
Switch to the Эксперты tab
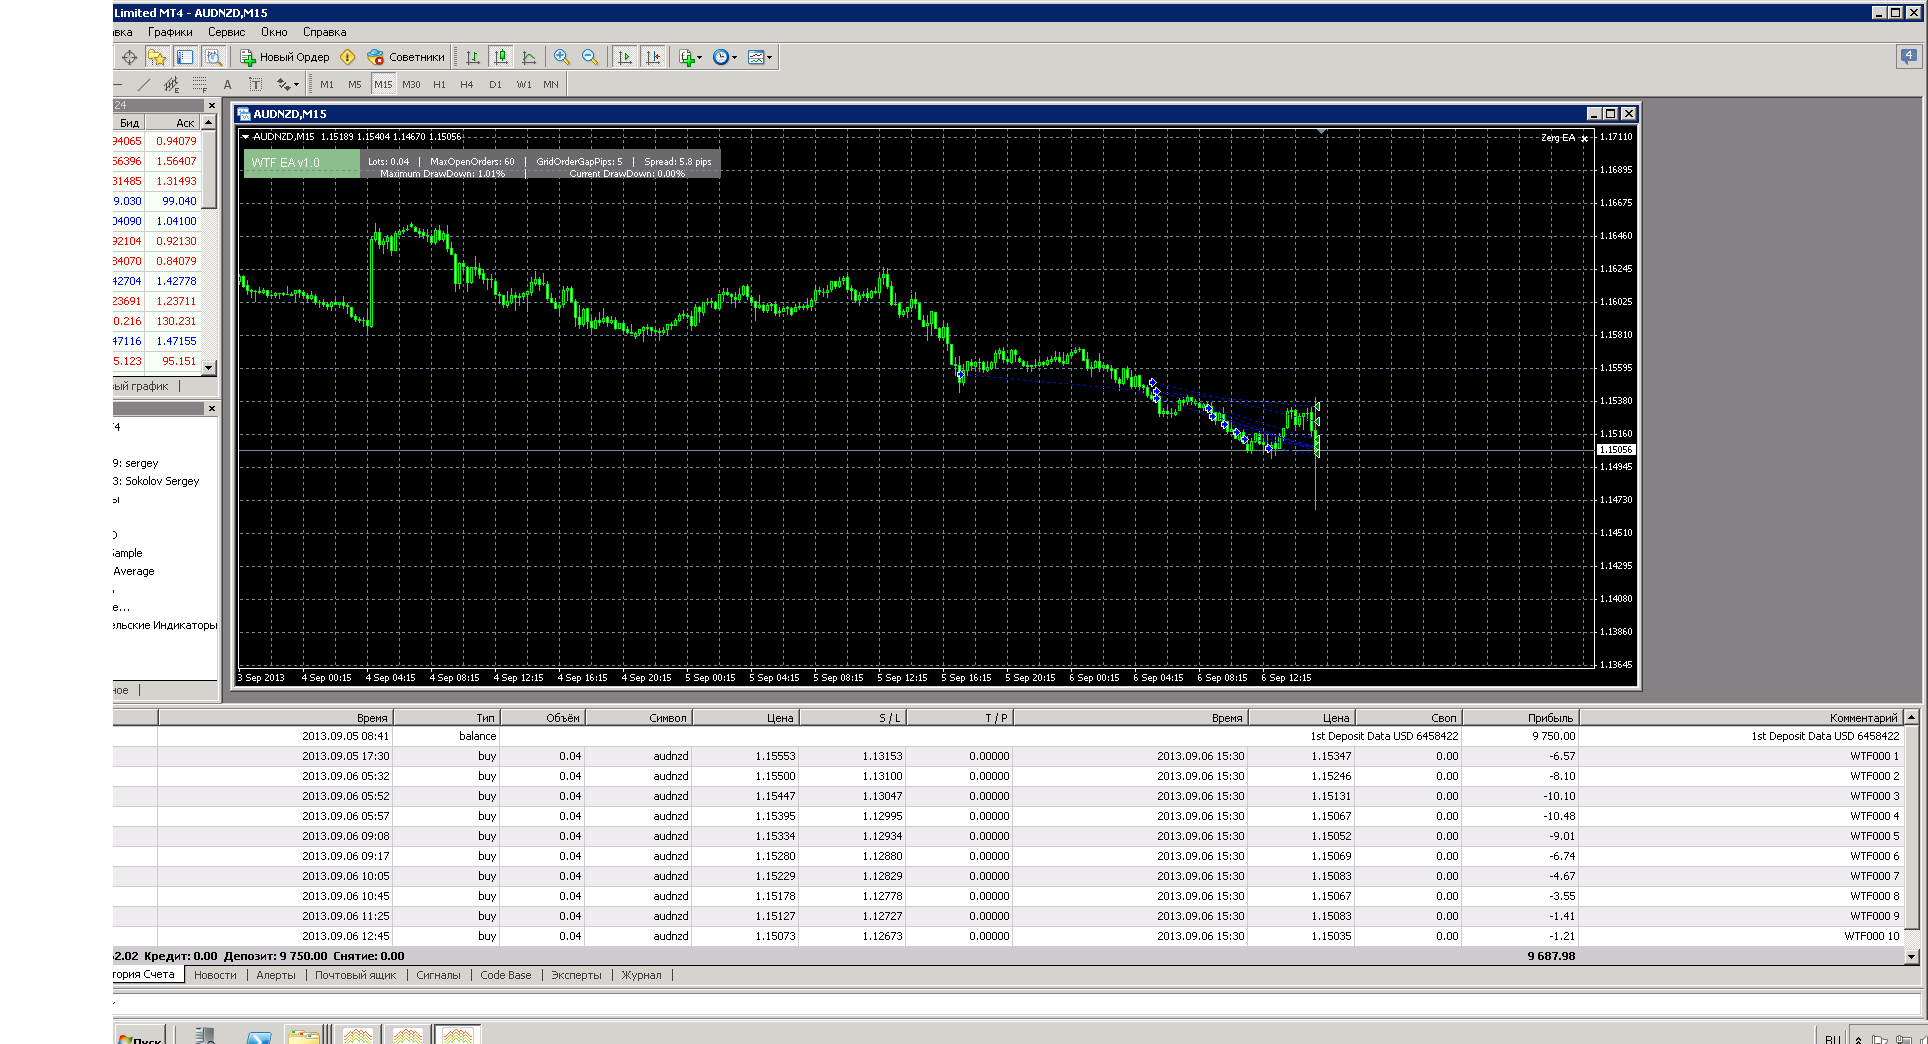[x=577, y=975]
